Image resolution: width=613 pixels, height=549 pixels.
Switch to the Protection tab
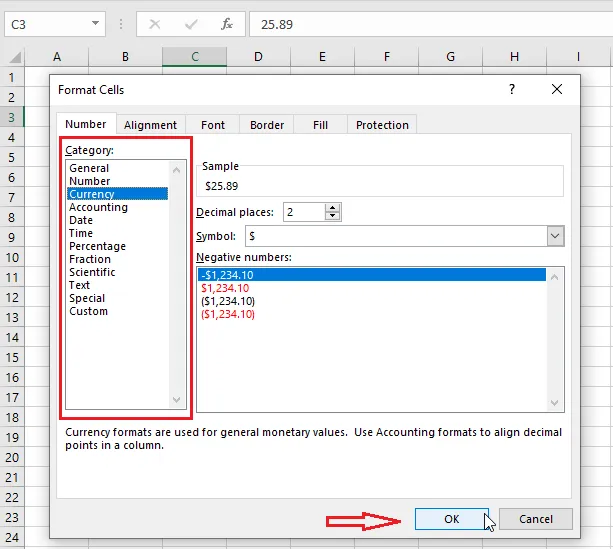click(382, 125)
